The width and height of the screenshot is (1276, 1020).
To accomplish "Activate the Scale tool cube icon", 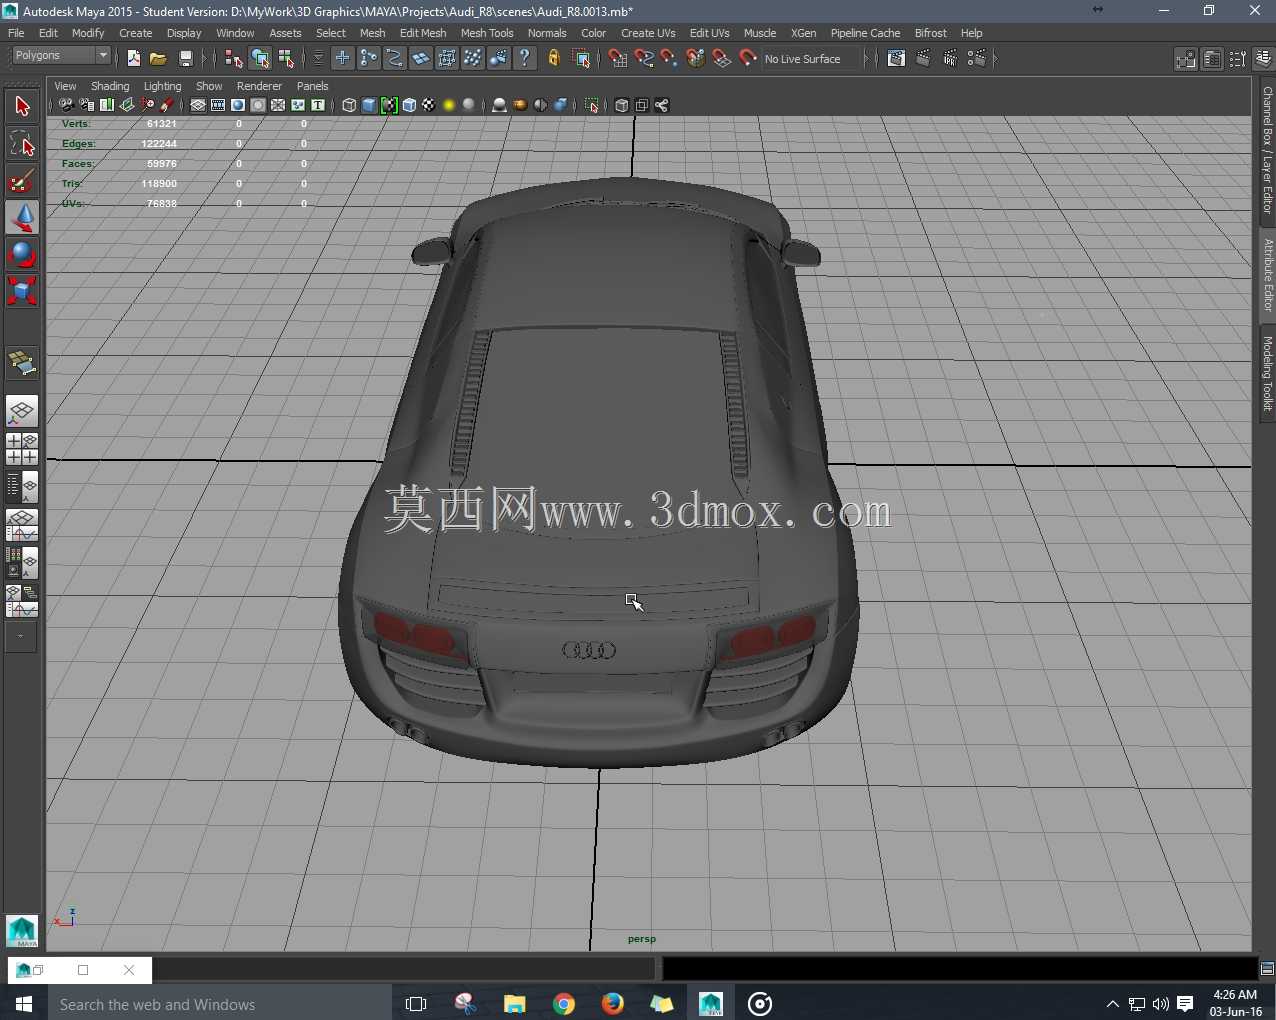I will pos(22,291).
